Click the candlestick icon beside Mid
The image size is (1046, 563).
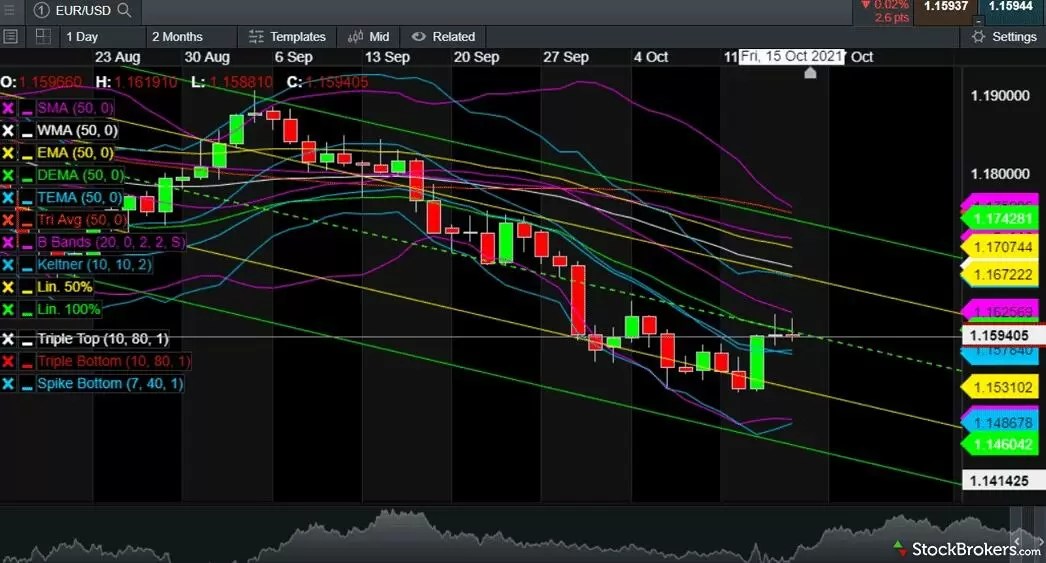356,37
